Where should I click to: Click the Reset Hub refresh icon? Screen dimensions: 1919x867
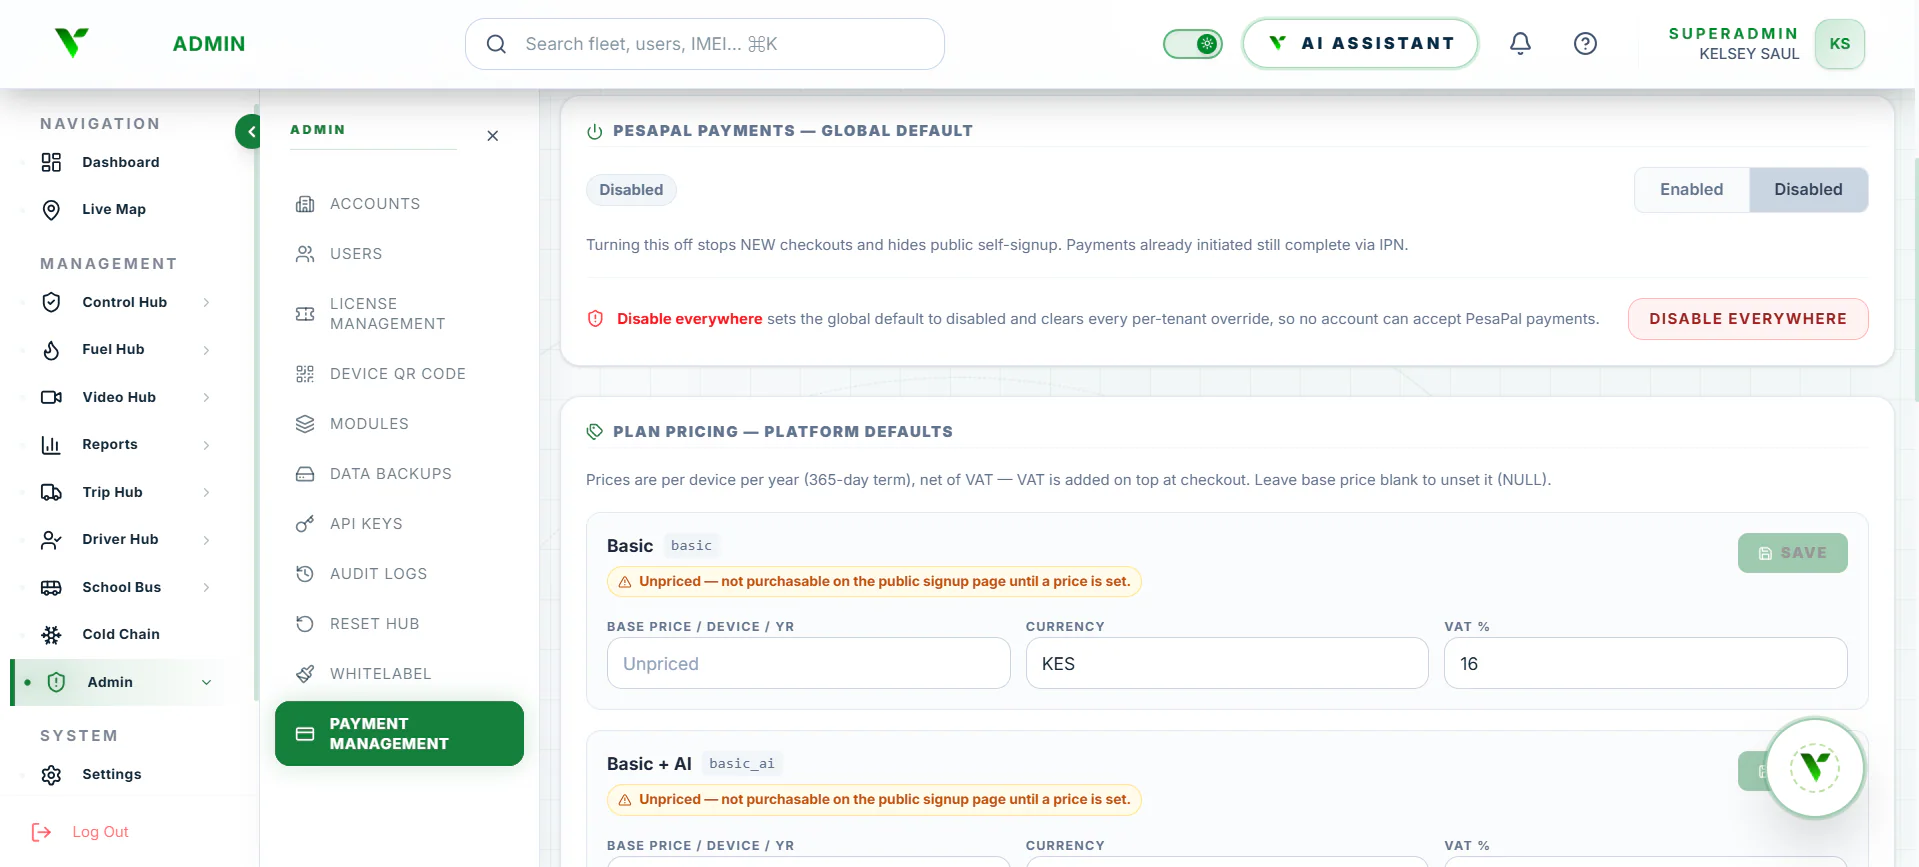pyautogui.click(x=305, y=624)
